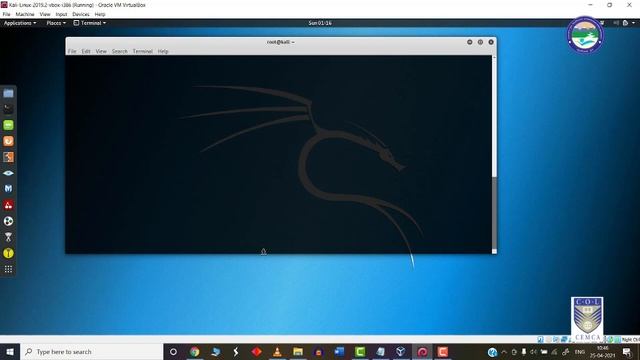640x360 pixels.
Task: Click the lightning bolt icon in the taskbar
Action: pos(236,351)
